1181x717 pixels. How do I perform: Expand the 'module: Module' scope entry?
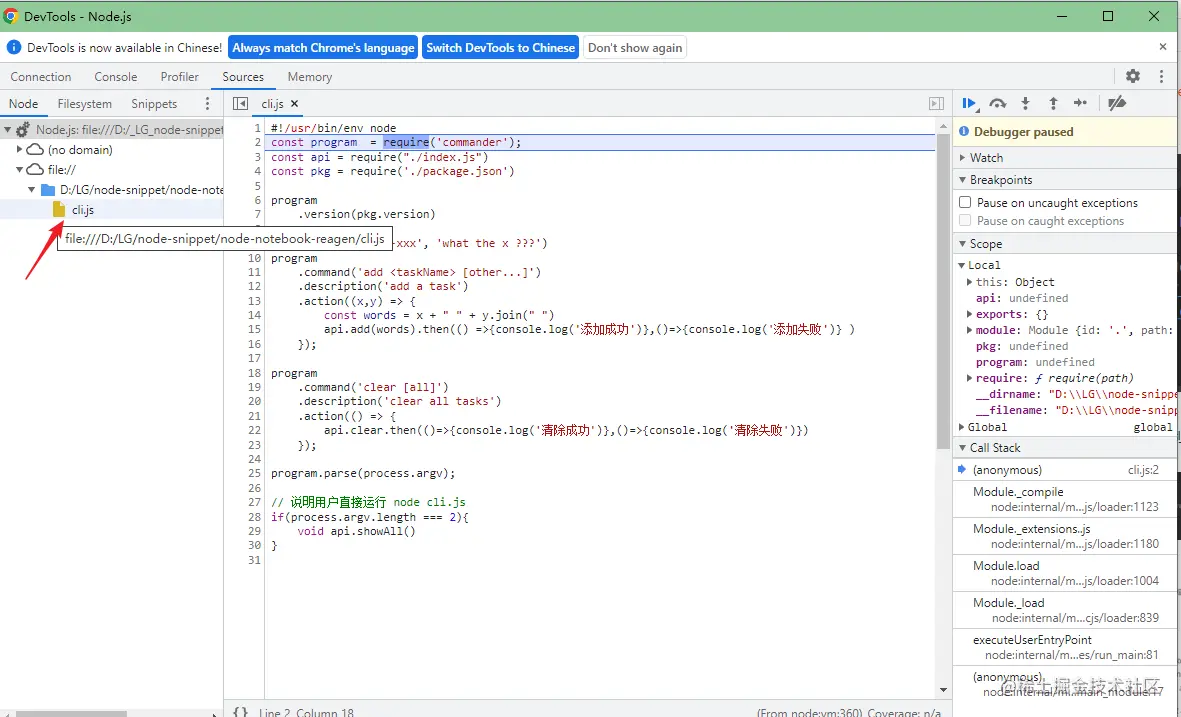[x=970, y=330]
